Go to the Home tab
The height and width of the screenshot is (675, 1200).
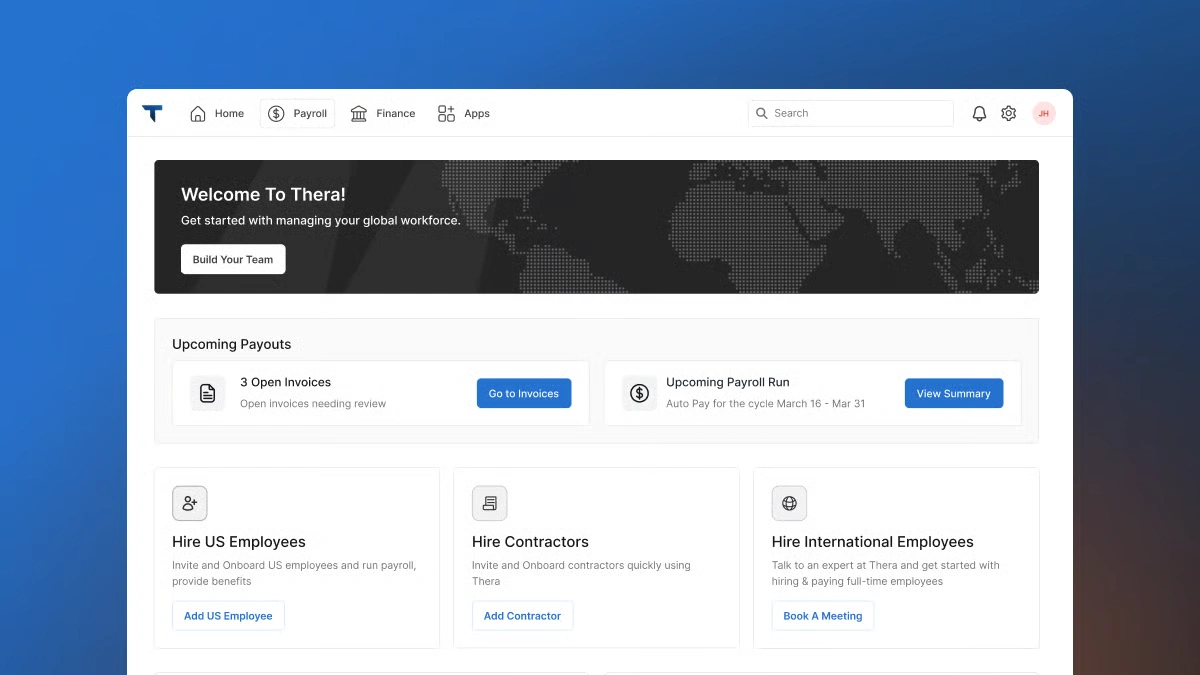(217, 113)
